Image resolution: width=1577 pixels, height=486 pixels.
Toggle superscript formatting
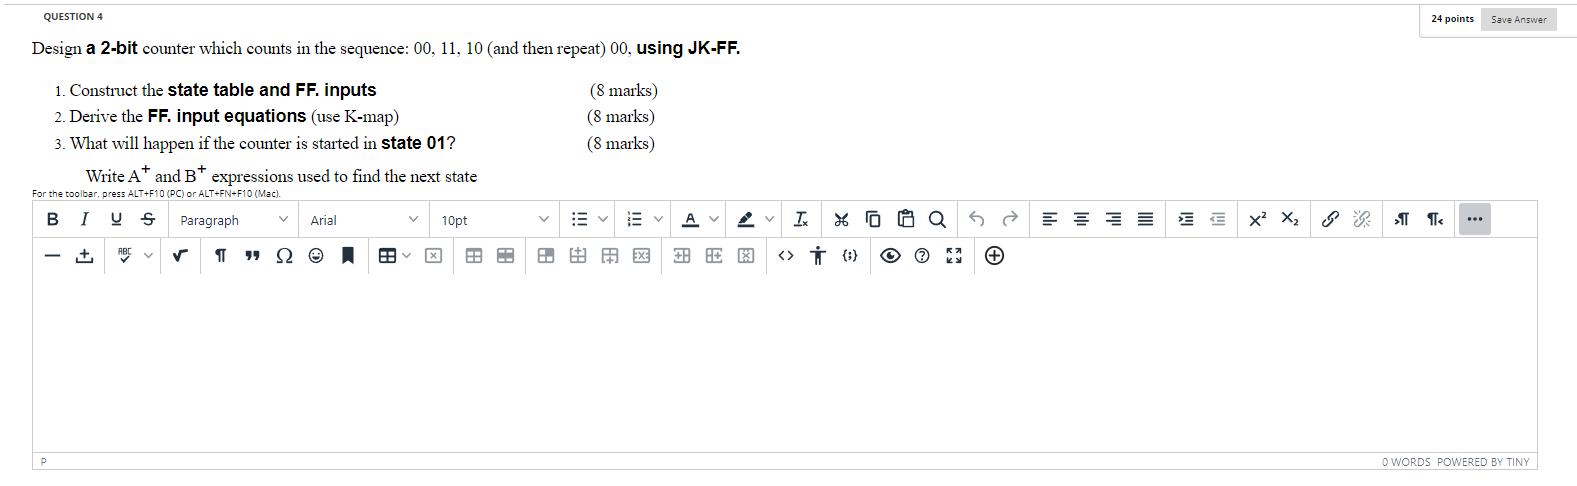point(1257,219)
